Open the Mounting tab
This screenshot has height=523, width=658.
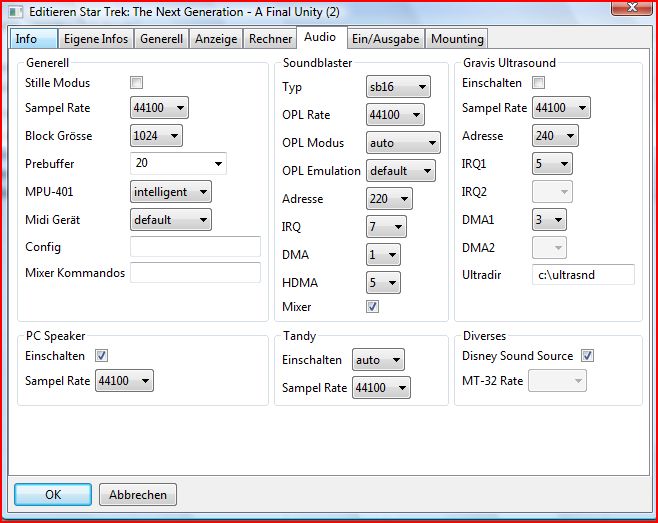point(457,39)
